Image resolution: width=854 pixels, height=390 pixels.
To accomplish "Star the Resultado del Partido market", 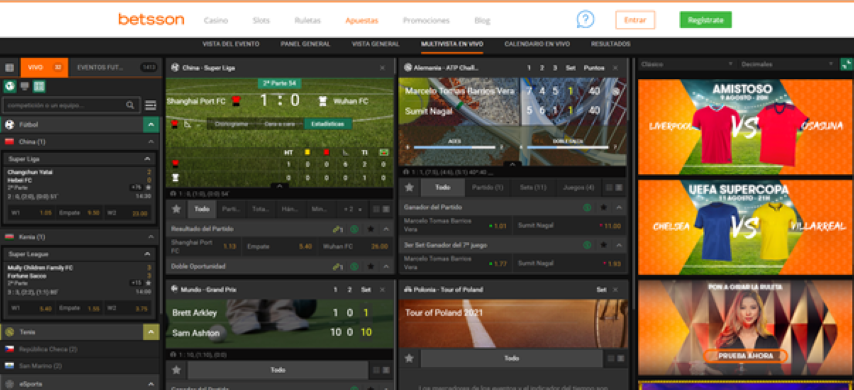I will pyautogui.click(x=370, y=229).
